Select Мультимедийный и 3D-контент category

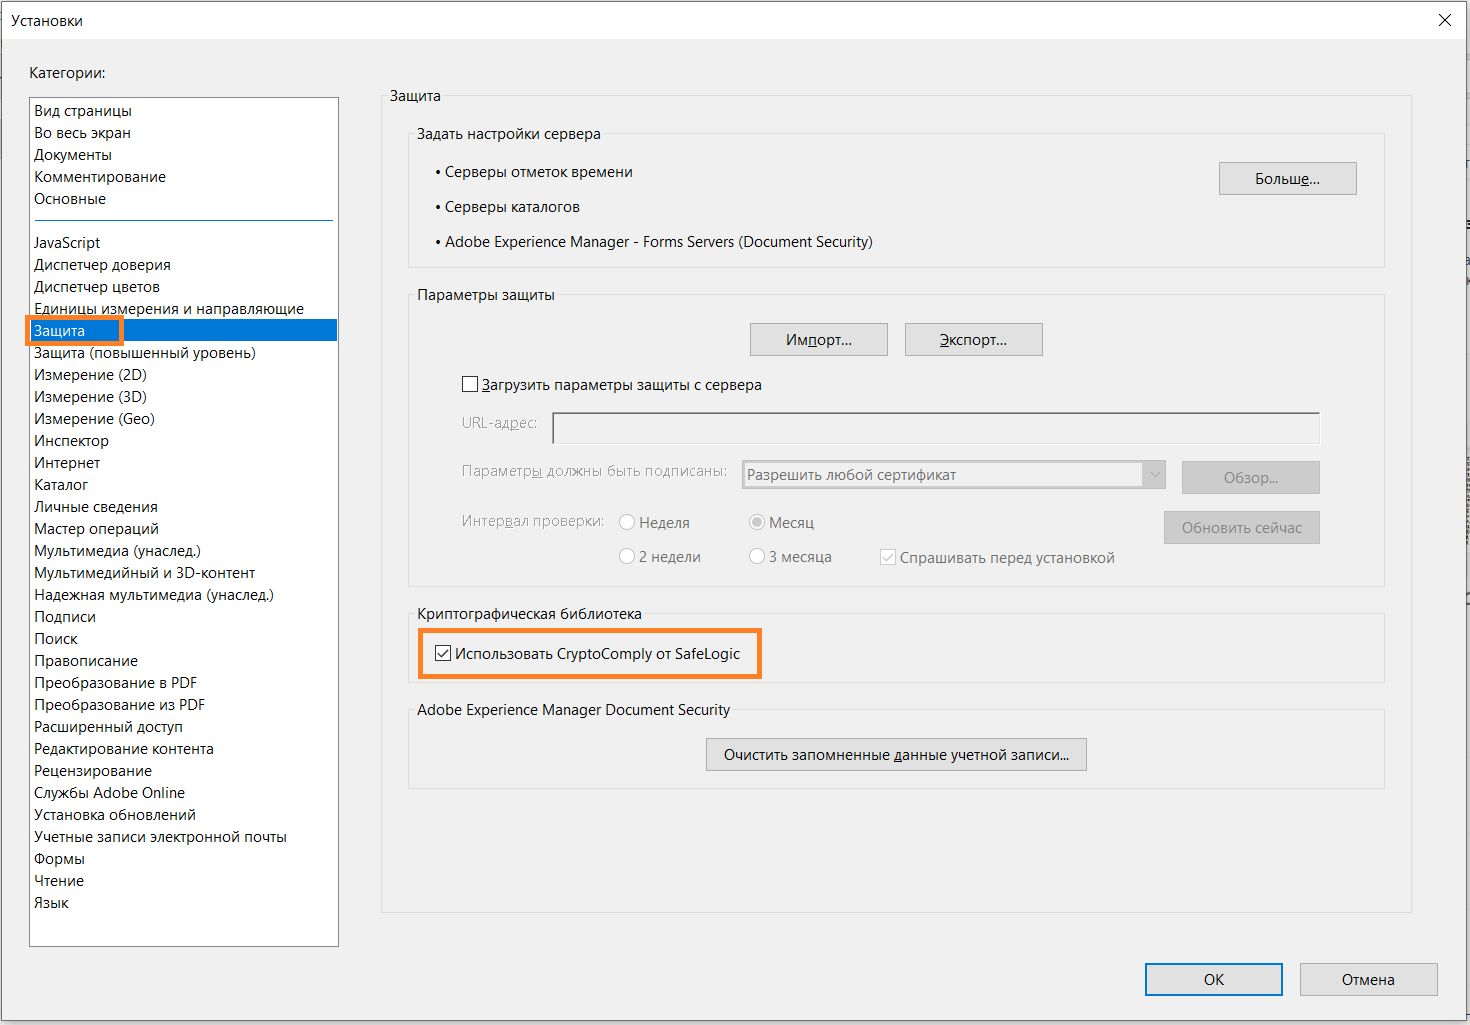click(x=184, y=573)
